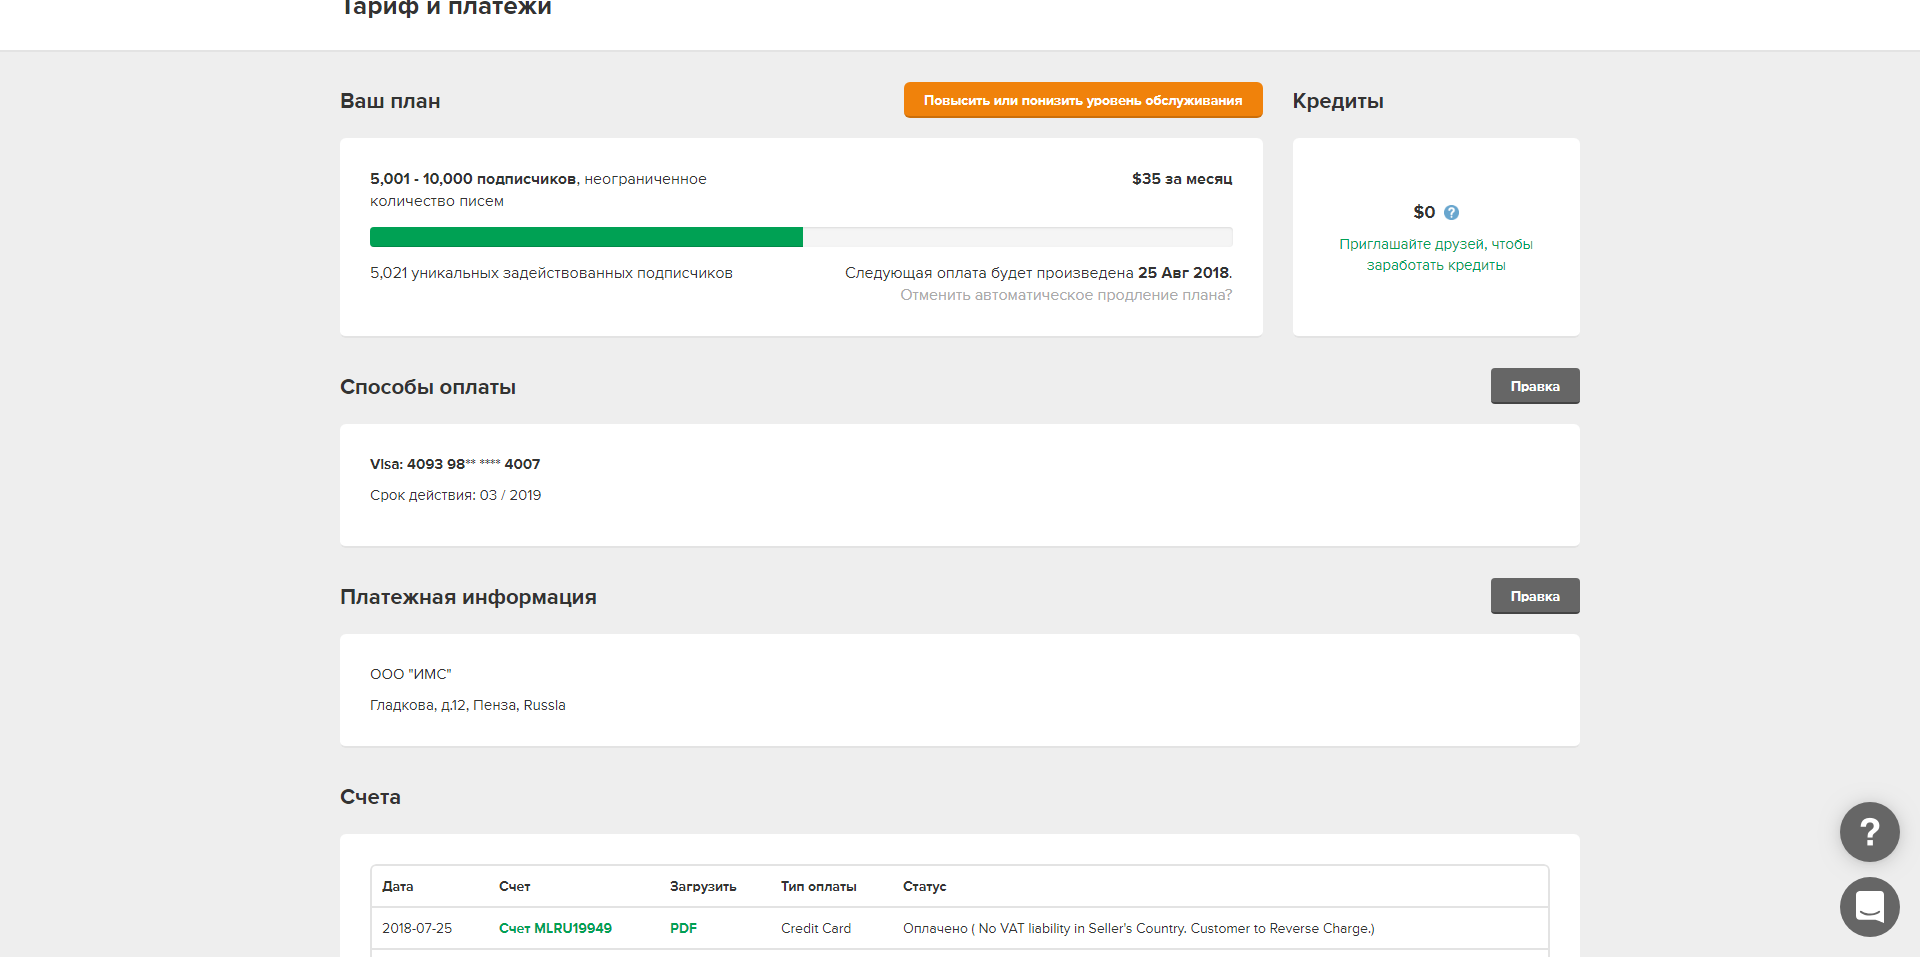This screenshot has height=957, width=1920.
Task: Download the PDF for the 2018-07-25 invoice
Action: pyautogui.click(x=683, y=928)
